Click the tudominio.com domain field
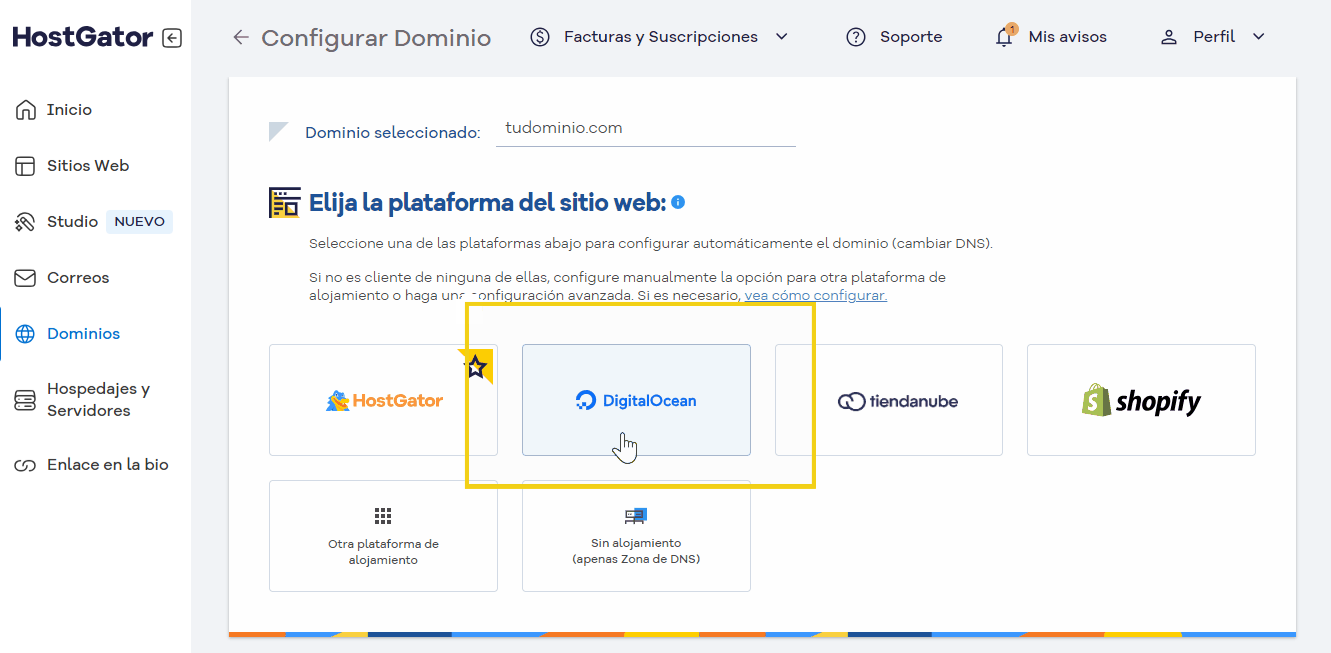Screen dimensions: 1331x653 (646, 129)
